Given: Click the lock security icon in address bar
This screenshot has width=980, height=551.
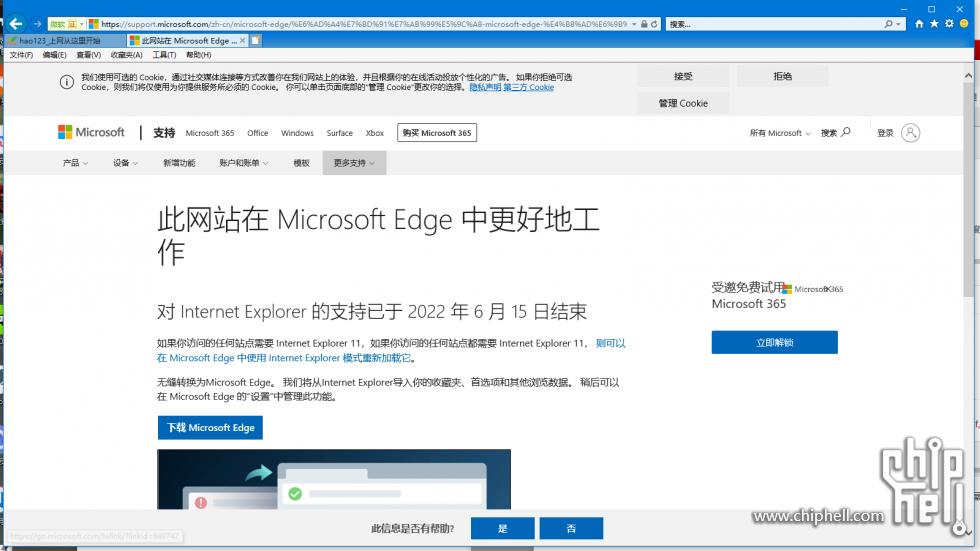Looking at the screenshot, I should (x=644, y=24).
